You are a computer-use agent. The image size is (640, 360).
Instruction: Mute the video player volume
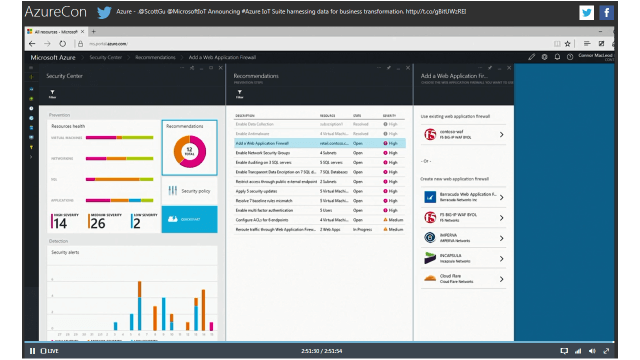[x=592, y=351]
